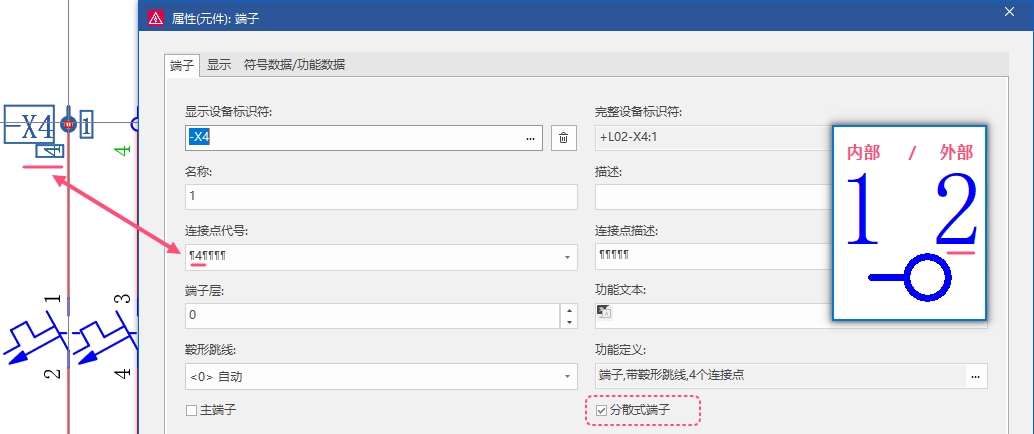Click into the 名称 input field
This screenshot has height=434, width=1034.
point(380,197)
